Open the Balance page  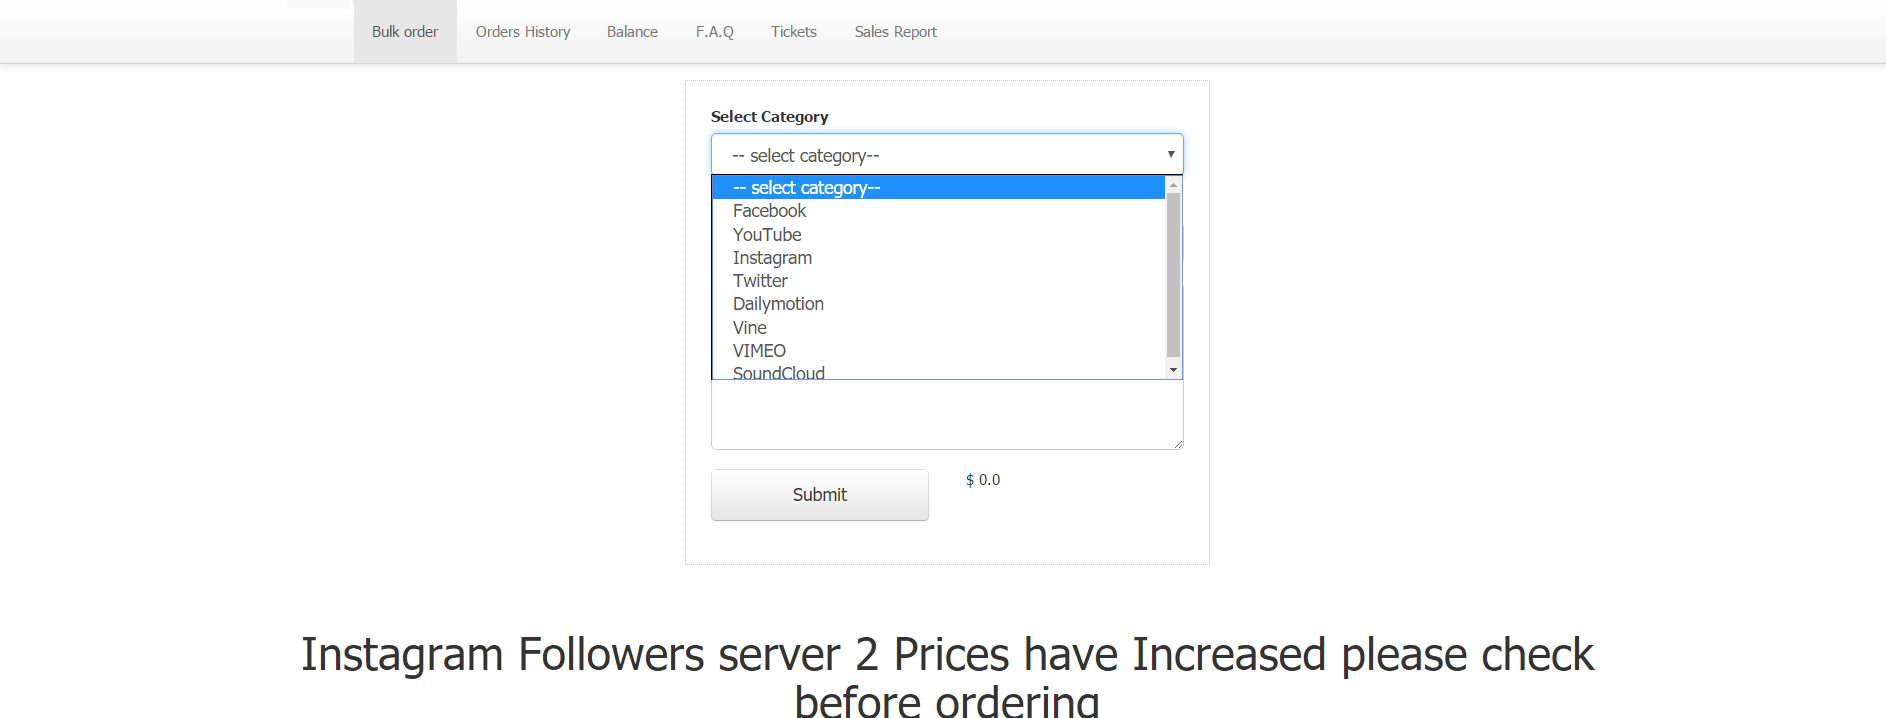tap(632, 32)
